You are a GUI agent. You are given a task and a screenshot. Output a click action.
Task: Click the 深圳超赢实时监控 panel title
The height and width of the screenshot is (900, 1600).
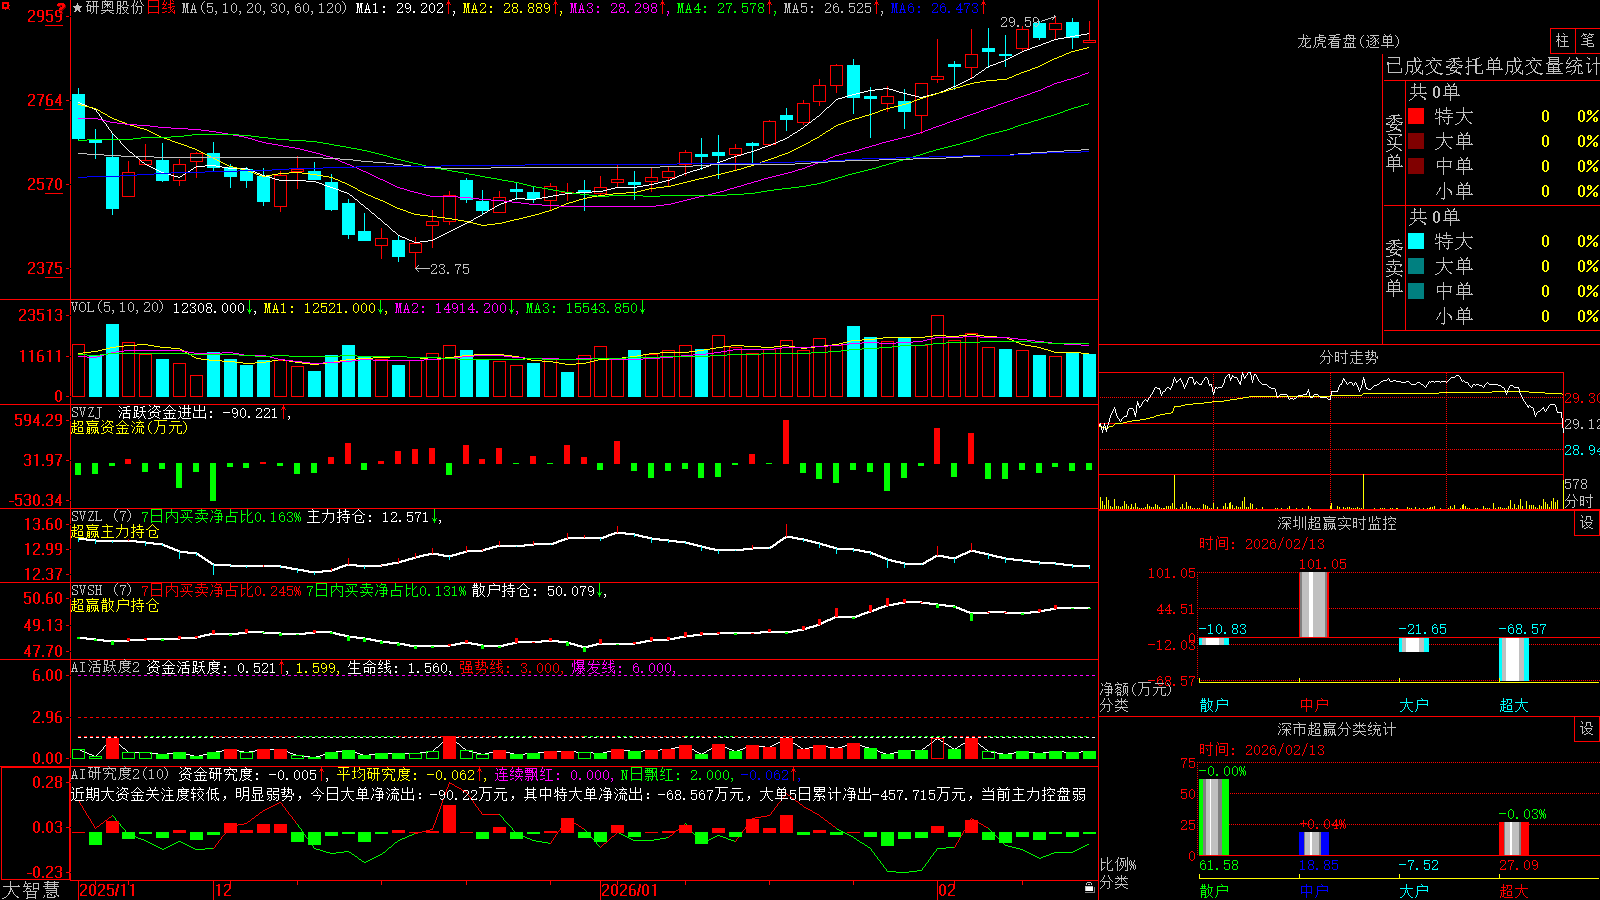(x=1337, y=523)
